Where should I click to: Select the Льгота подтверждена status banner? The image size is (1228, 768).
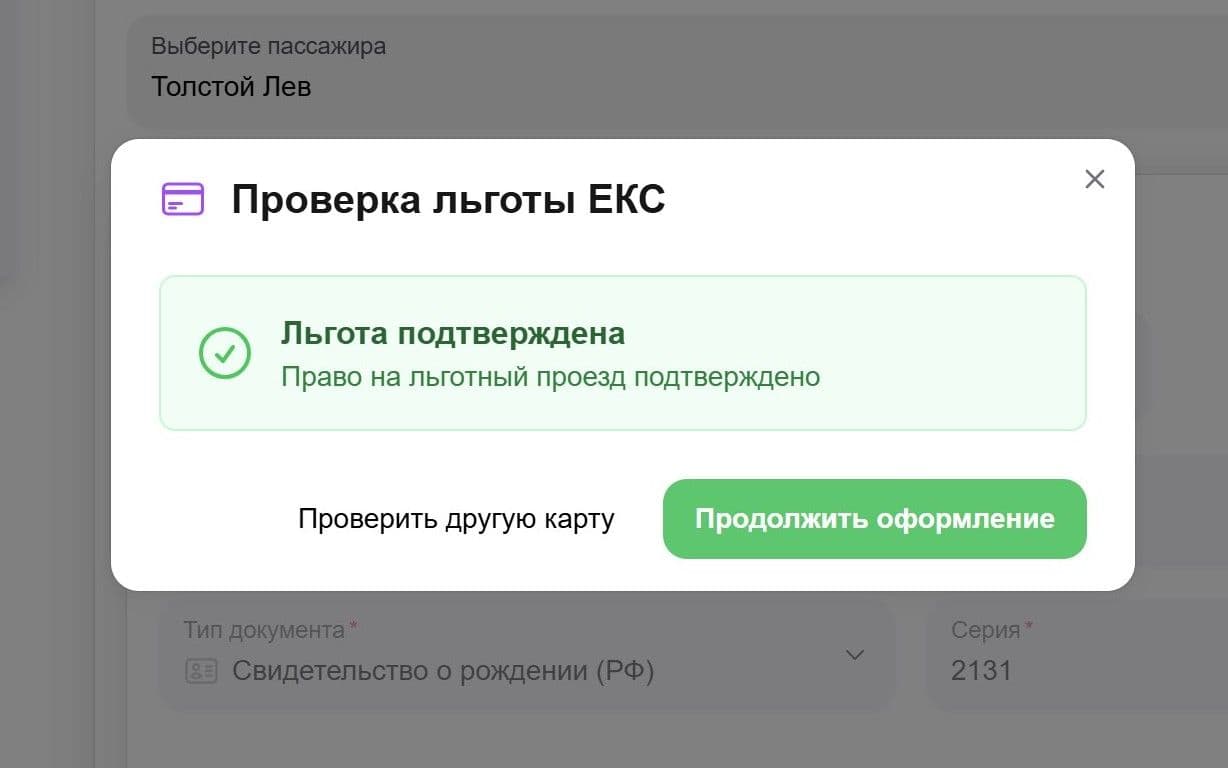click(x=622, y=352)
